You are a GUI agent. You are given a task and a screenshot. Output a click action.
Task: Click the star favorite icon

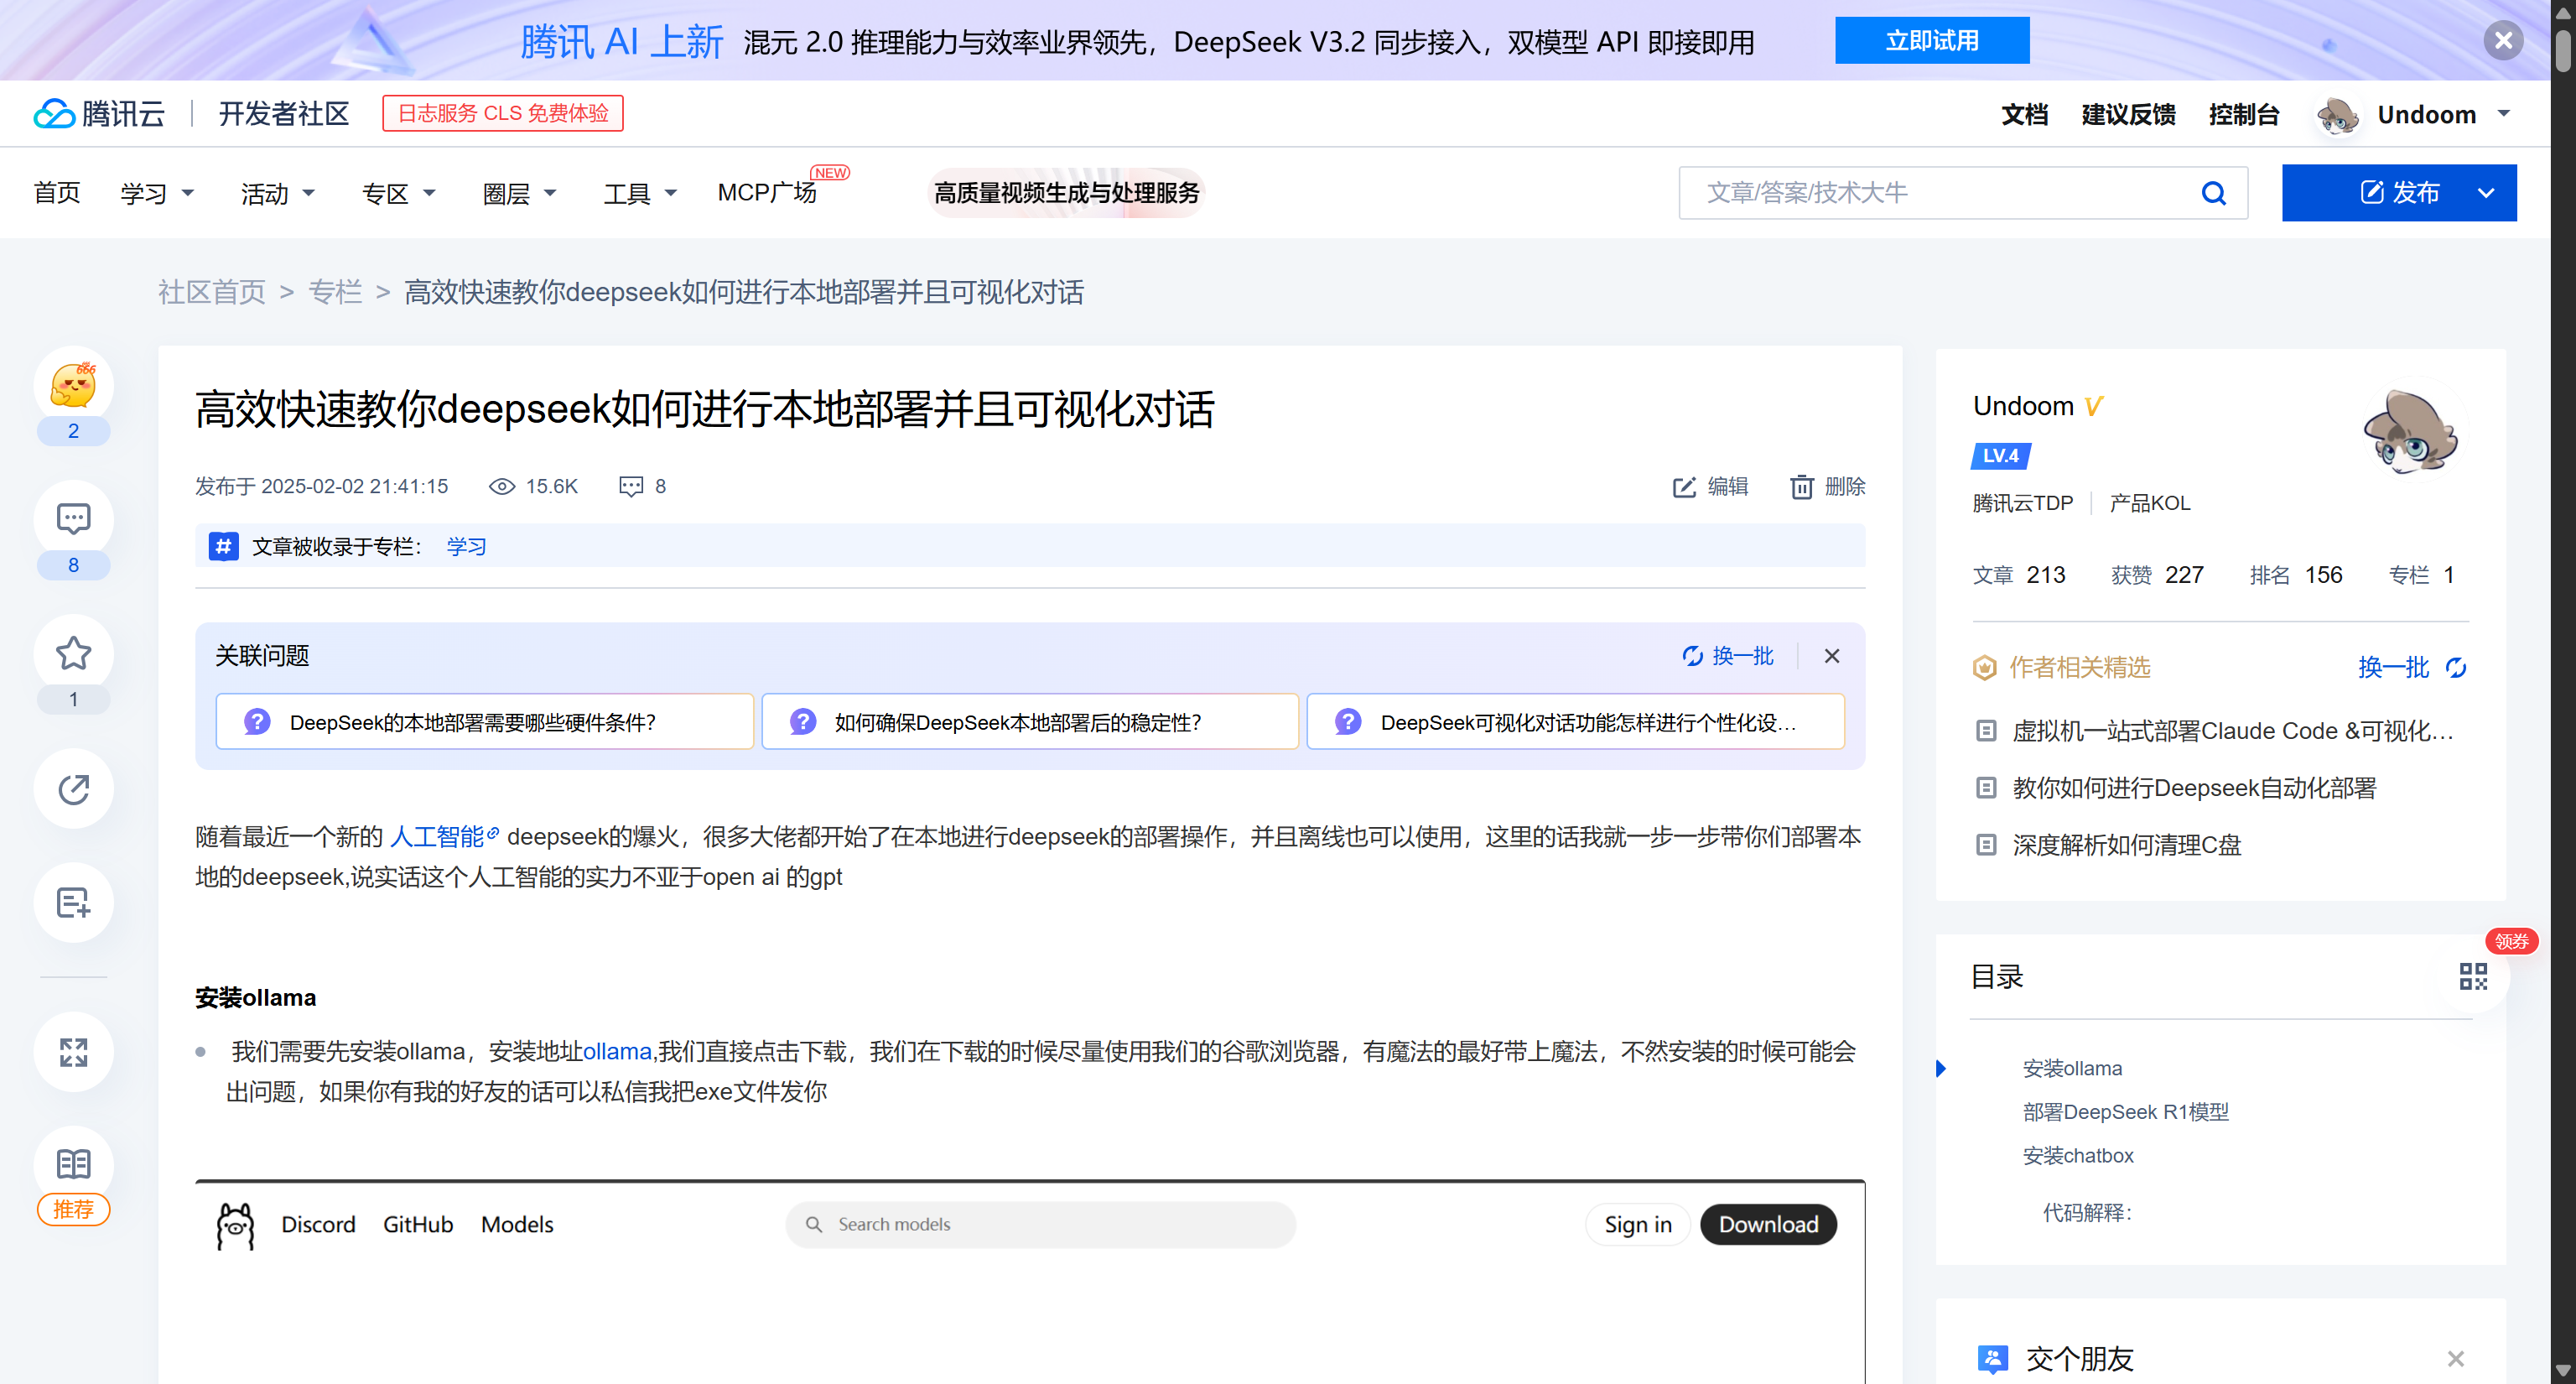[73, 654]
